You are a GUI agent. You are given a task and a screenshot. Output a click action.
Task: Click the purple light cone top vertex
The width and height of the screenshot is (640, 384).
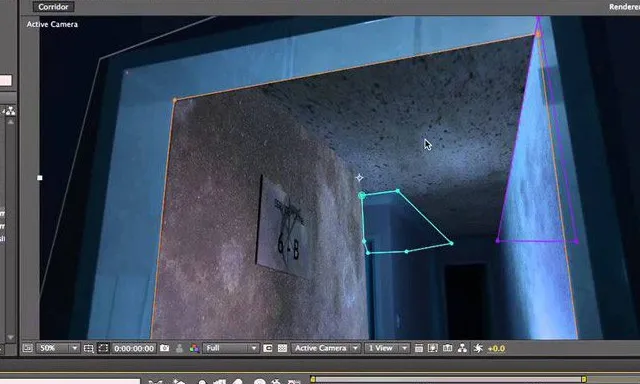click(538, 19)
